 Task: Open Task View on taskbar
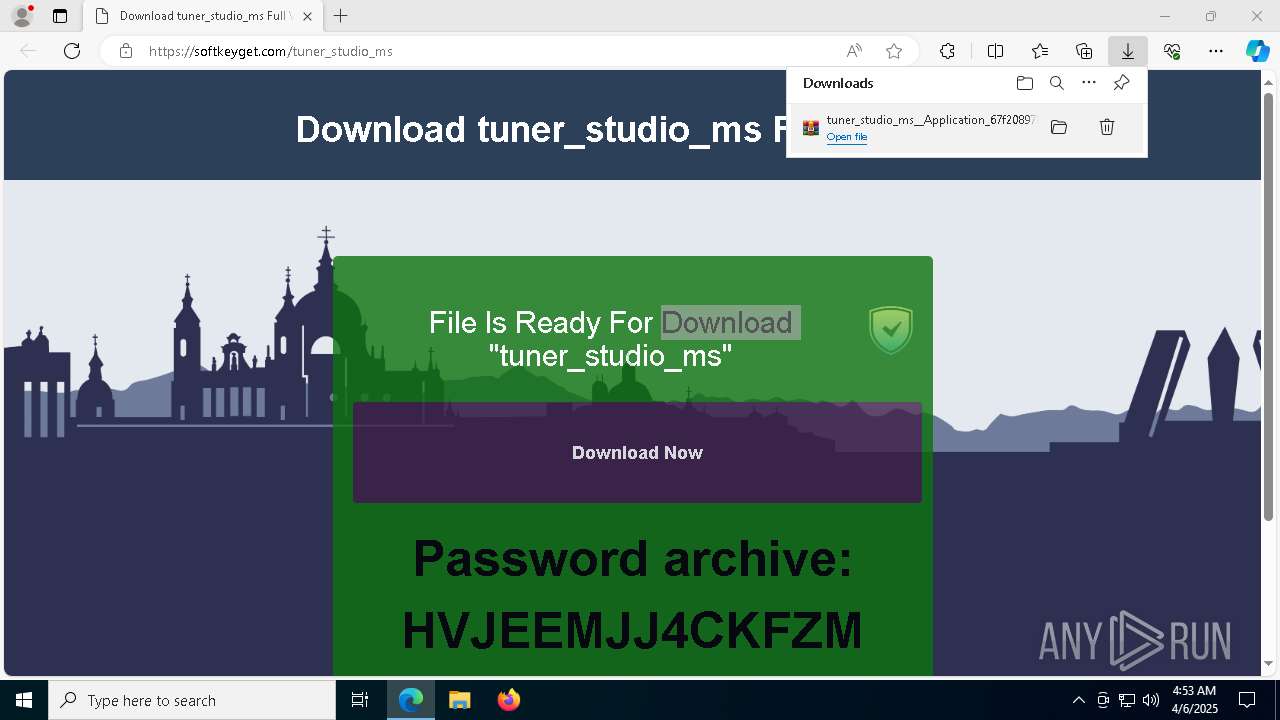pyautogui.click(x=360, y=700)
